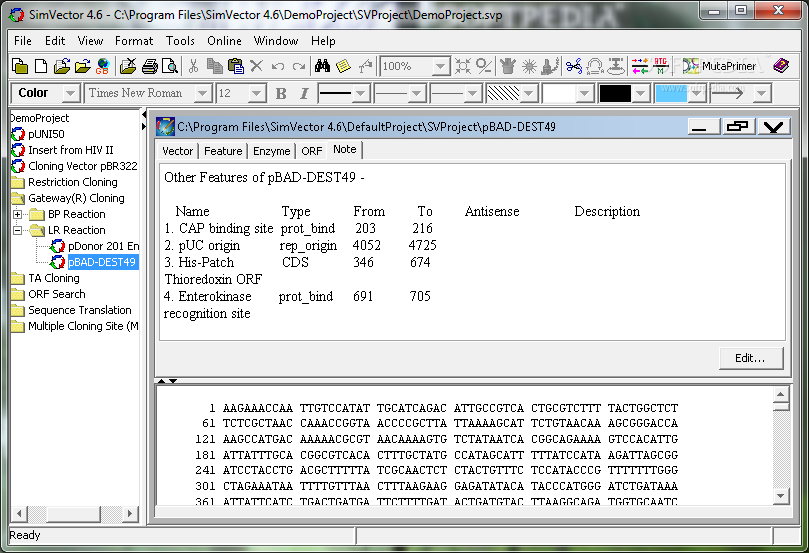Click the Print icon

(x=149, y=66)
